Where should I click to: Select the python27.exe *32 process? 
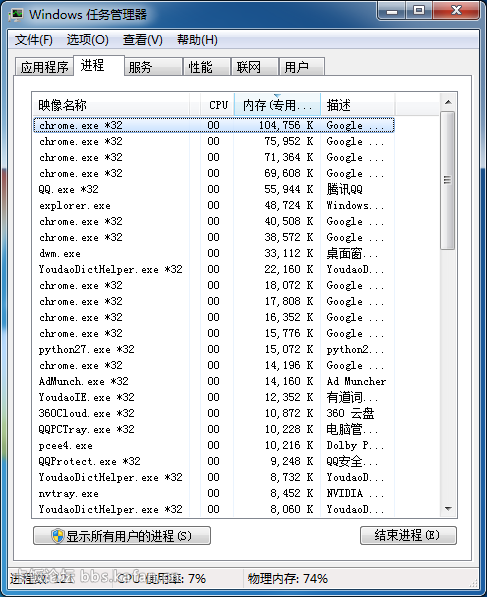coord(214,349)
